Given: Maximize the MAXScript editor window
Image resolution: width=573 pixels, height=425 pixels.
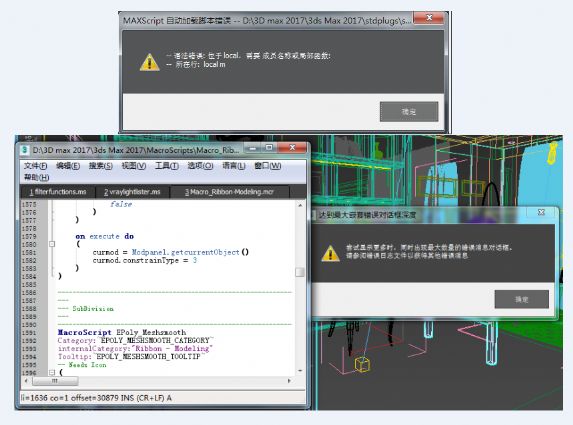Looking at the screenshot, I should click(x=269, y=148).
